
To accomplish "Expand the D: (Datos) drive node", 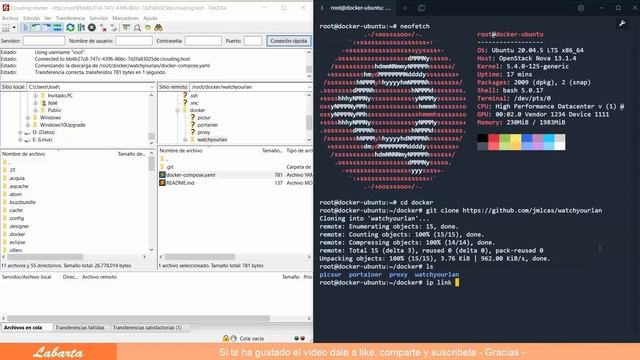I will [x=20, y=132].
